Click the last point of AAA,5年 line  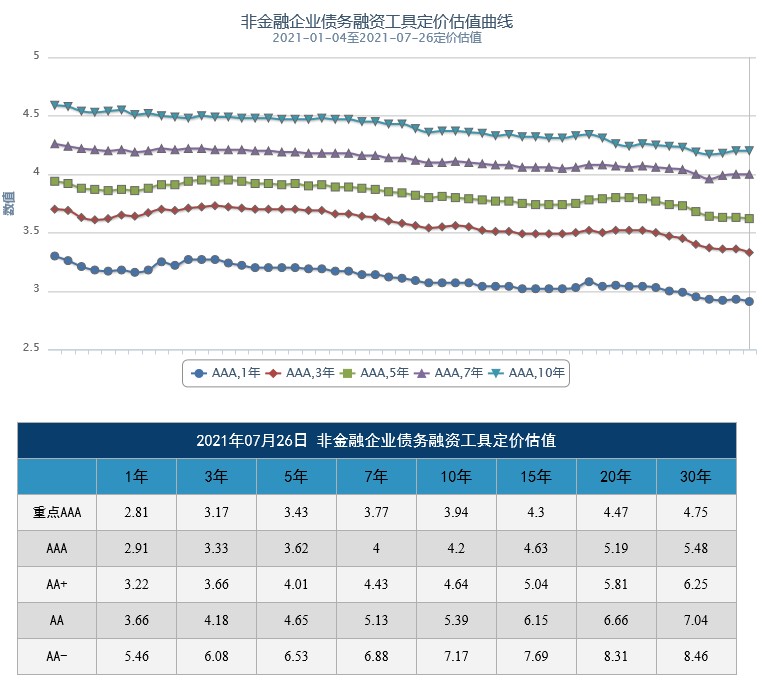[748, 218]
